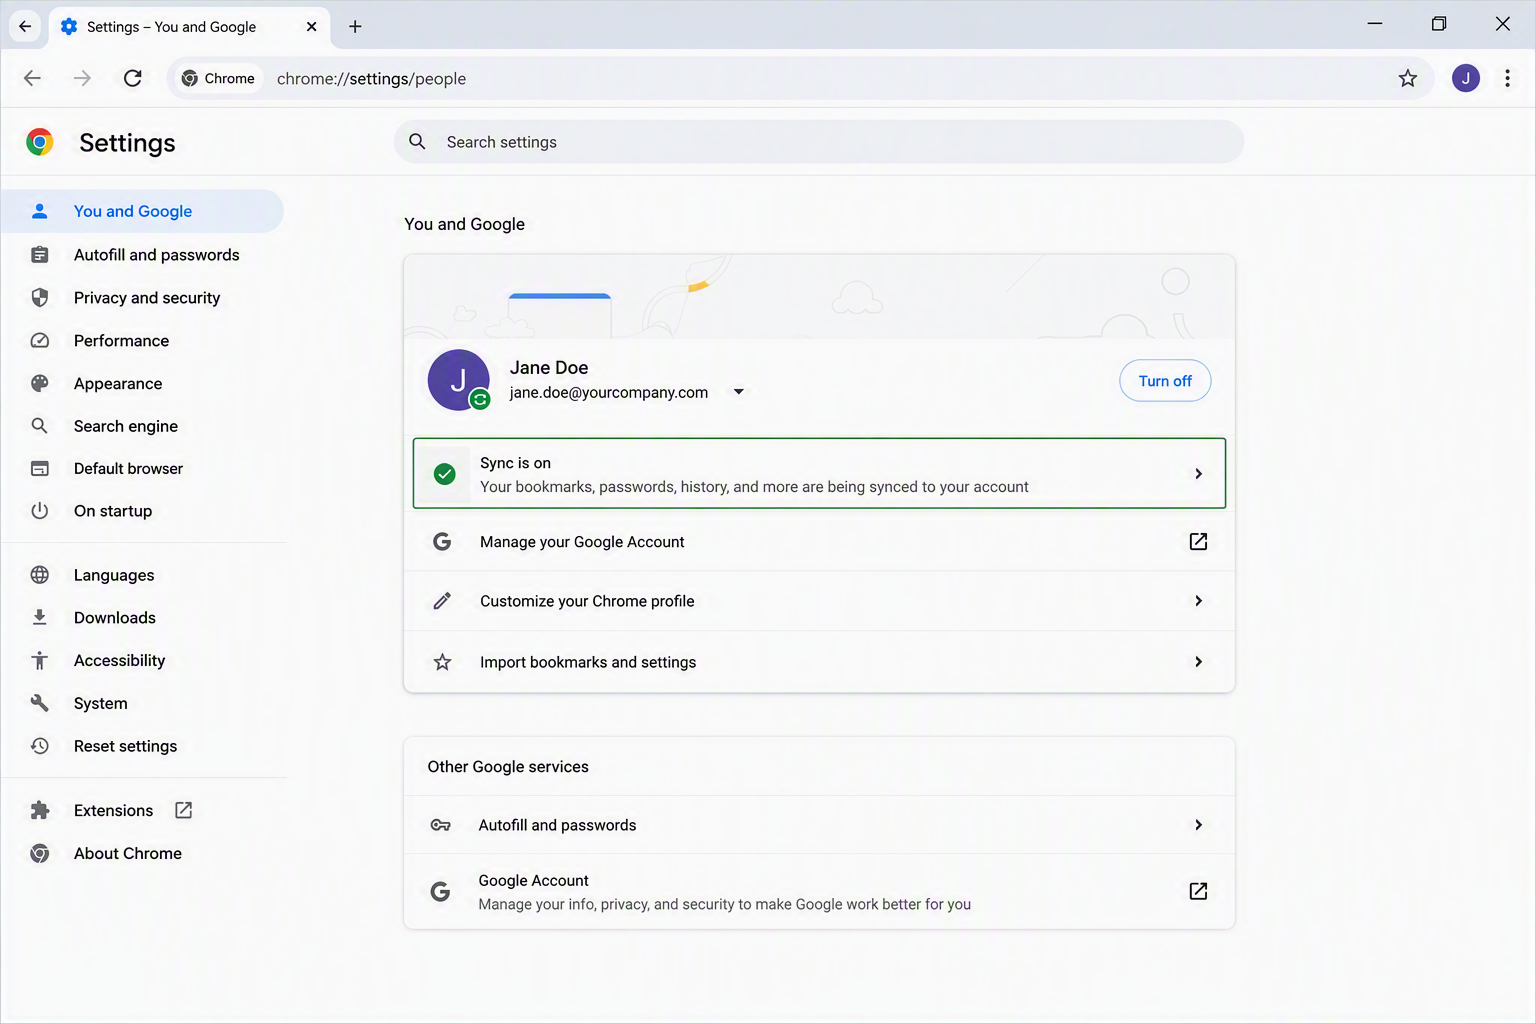Image resolution: width=1536 pixels, height=1024 pixels.
Task: Open Customize your Chrome profile
Action: coord(819,601)
